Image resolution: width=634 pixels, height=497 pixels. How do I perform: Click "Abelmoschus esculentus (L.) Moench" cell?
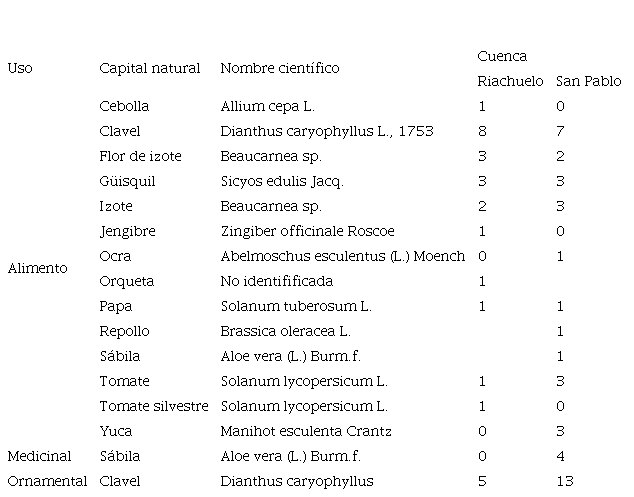pos(342,256)
